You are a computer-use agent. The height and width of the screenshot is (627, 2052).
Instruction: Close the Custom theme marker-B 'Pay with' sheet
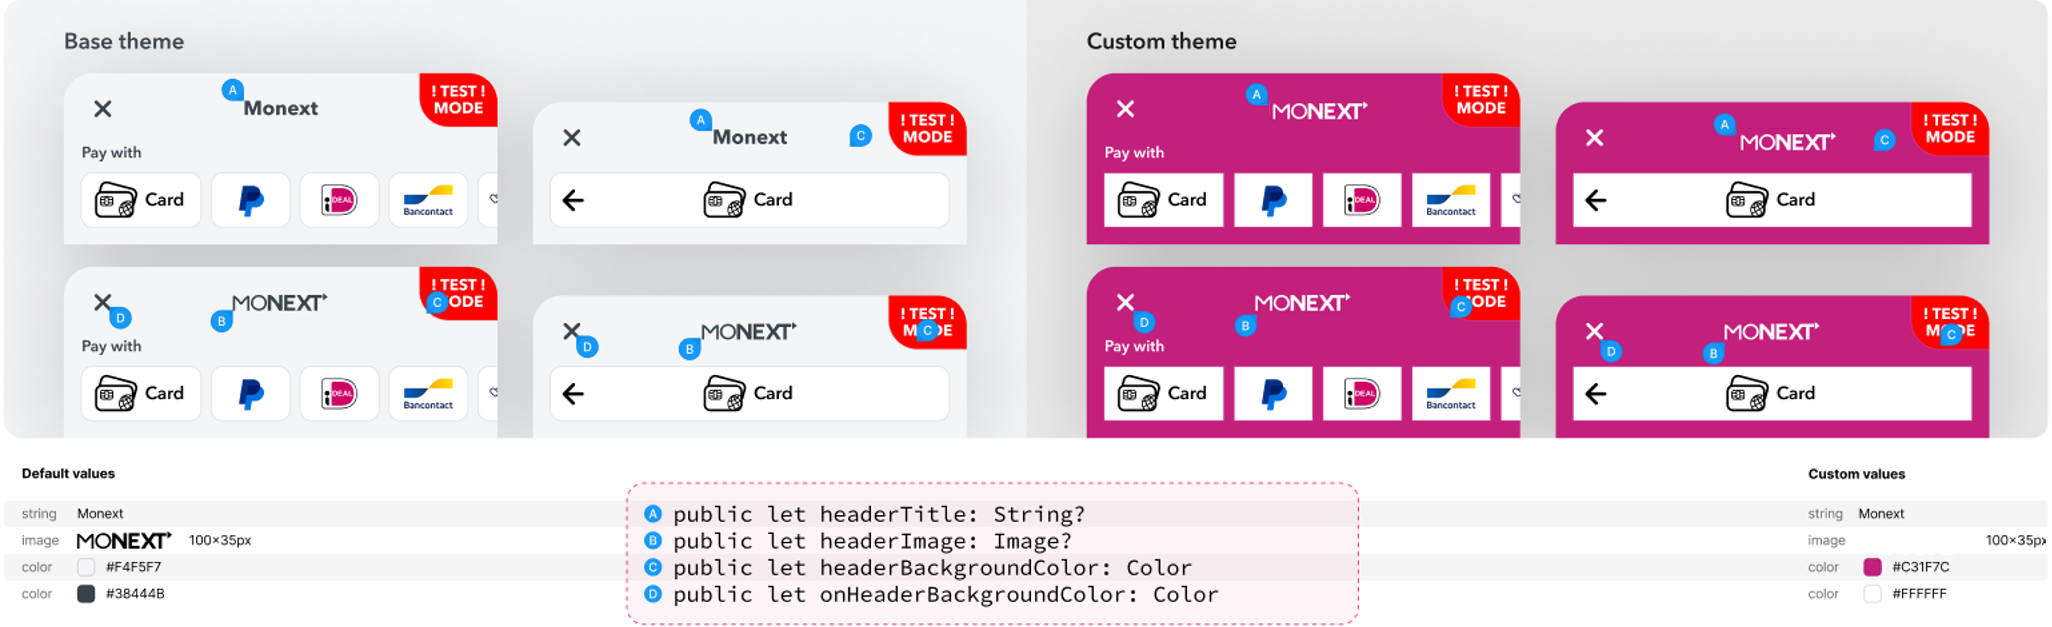point(1126,302)
